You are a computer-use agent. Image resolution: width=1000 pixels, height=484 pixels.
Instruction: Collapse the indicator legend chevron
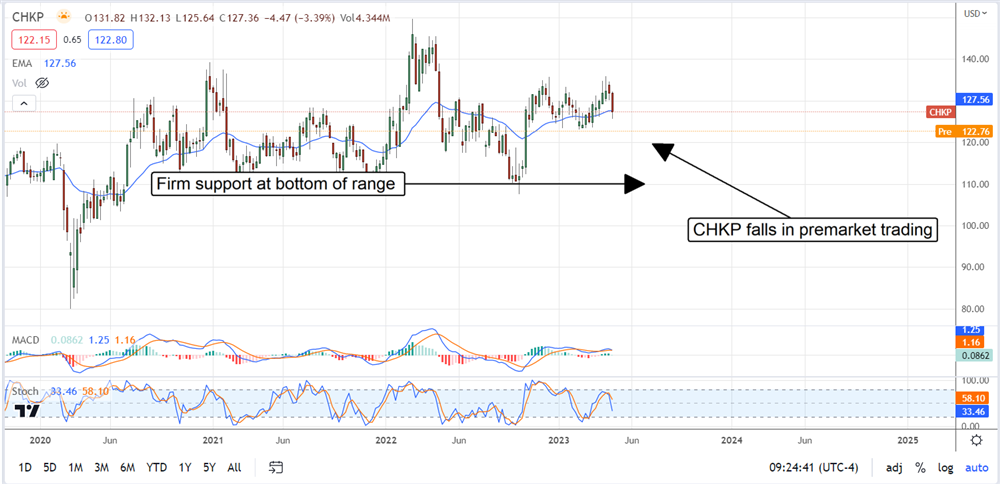click(x=24, y=103)
